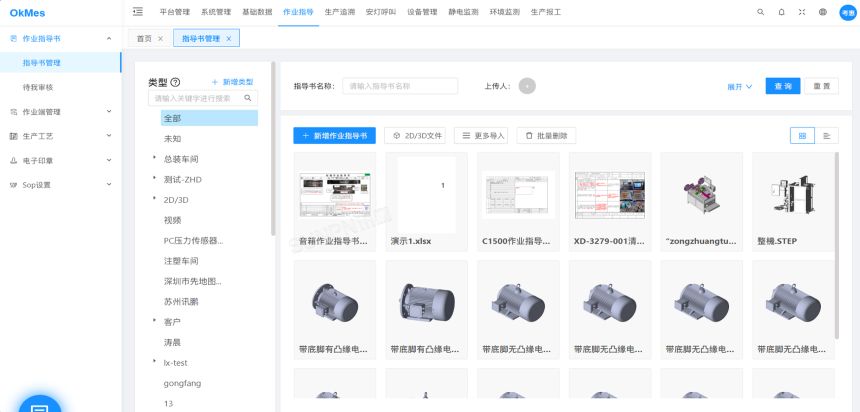Open the 静电监测 top menu

[x=463, y=12]
